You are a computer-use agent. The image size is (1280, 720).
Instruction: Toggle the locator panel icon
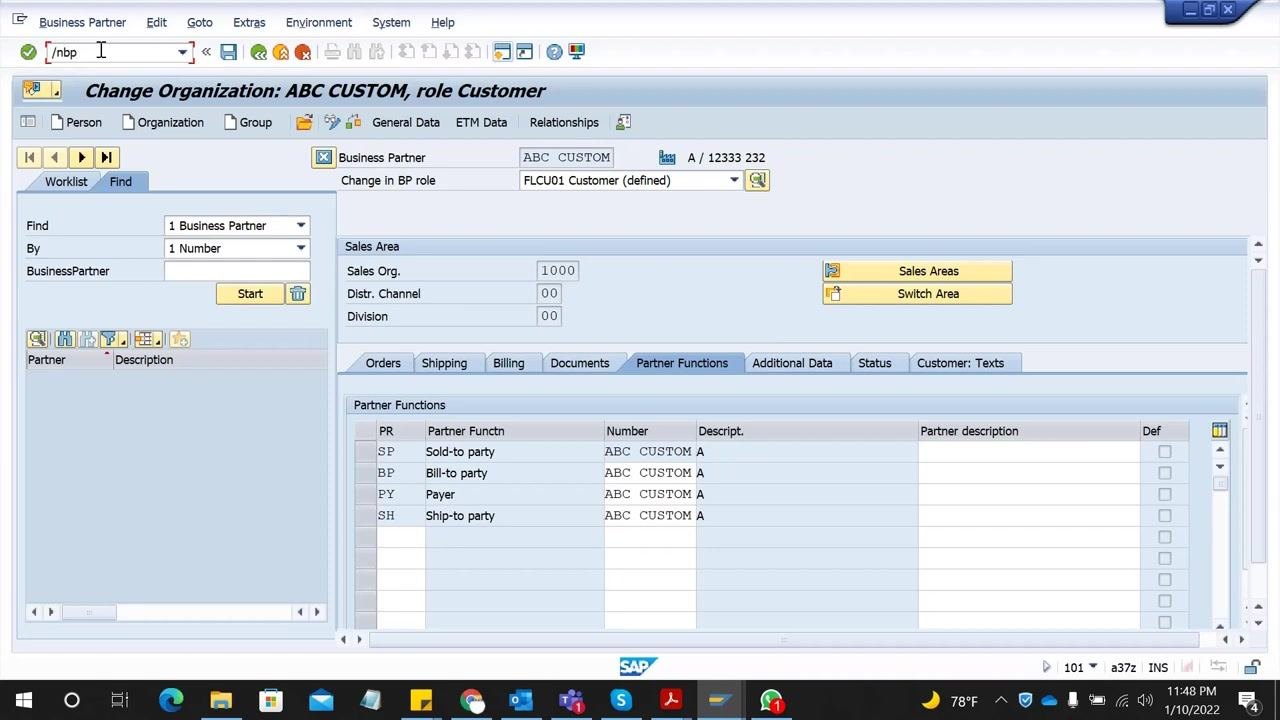click(x=28, y=122)
